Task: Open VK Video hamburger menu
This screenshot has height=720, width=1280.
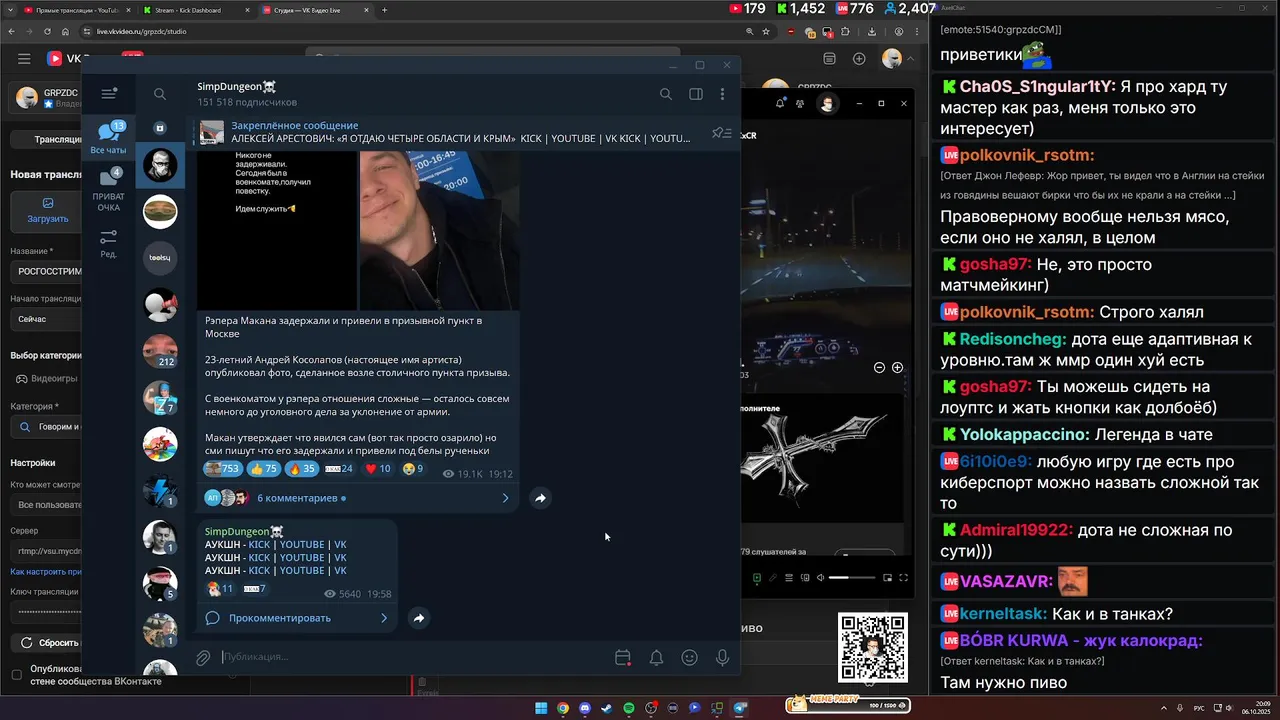Action: [24, 59]
